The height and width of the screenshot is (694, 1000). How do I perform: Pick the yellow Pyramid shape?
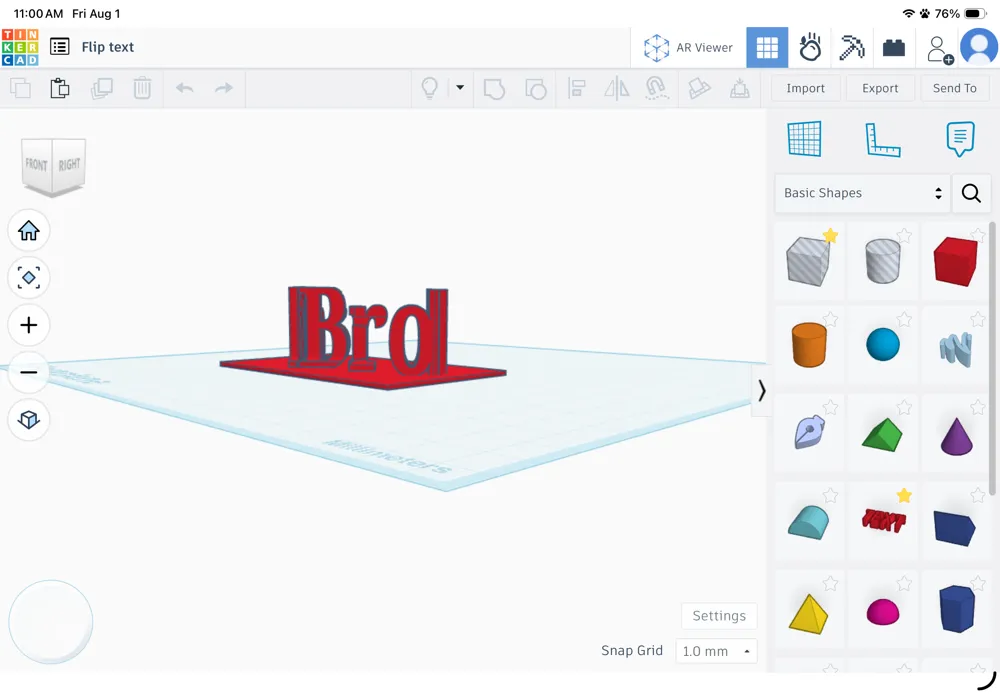(x=808, y=614)
